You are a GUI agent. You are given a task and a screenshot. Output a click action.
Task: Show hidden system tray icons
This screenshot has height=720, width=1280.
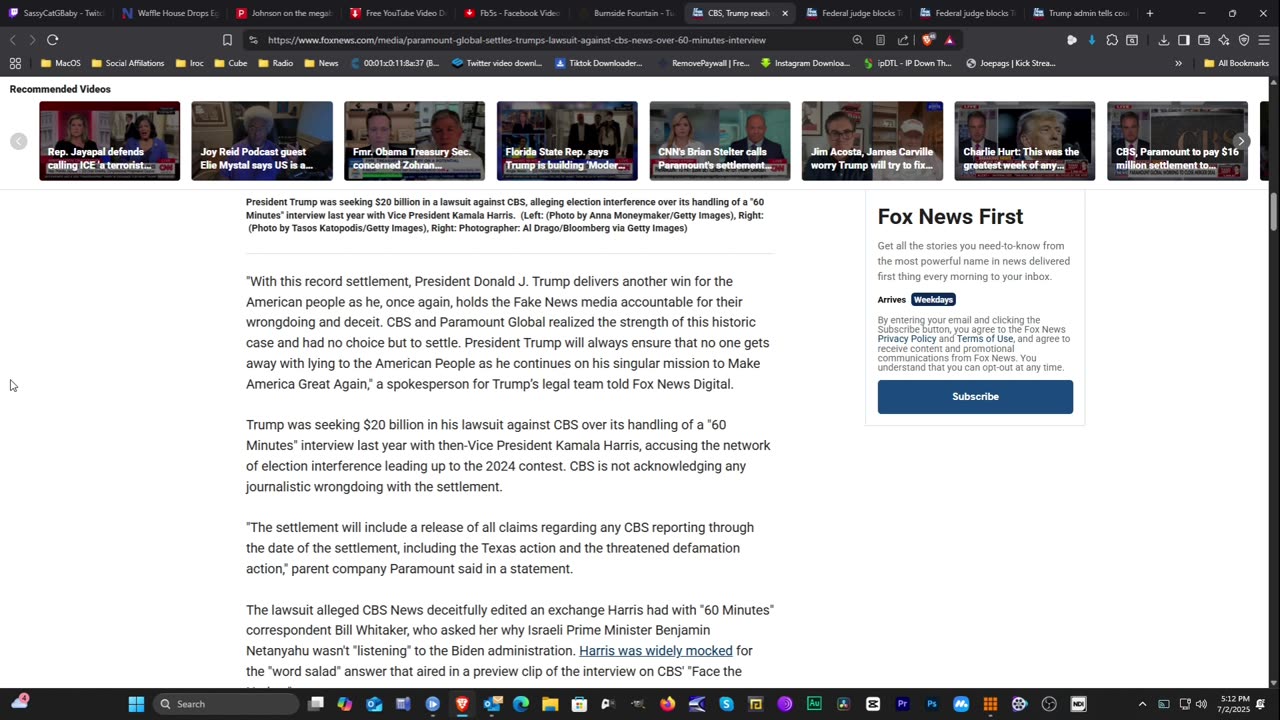pyautogui.click(x=1142, y=704)
